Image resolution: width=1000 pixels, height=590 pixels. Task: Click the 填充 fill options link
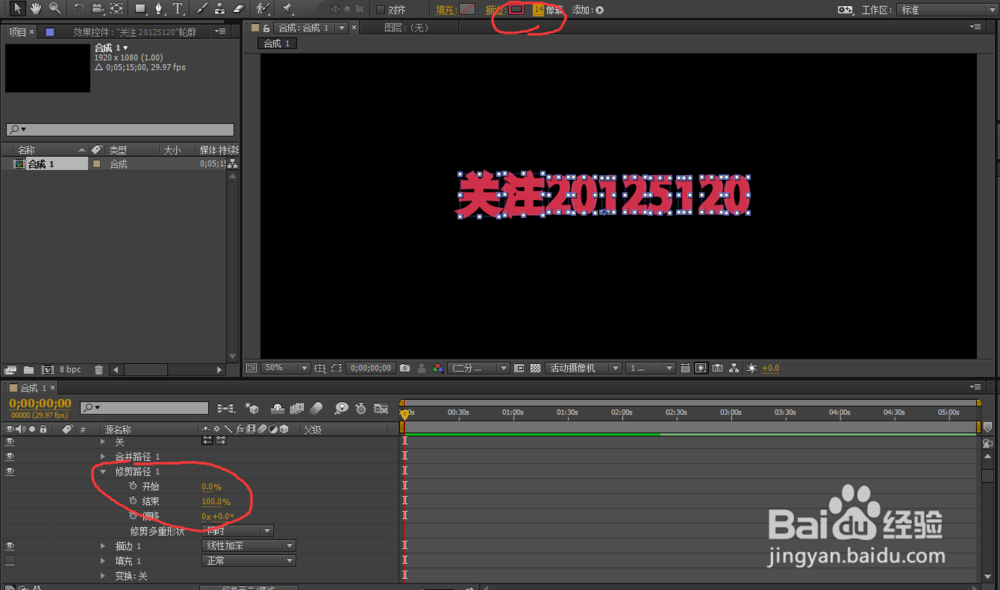446,10
